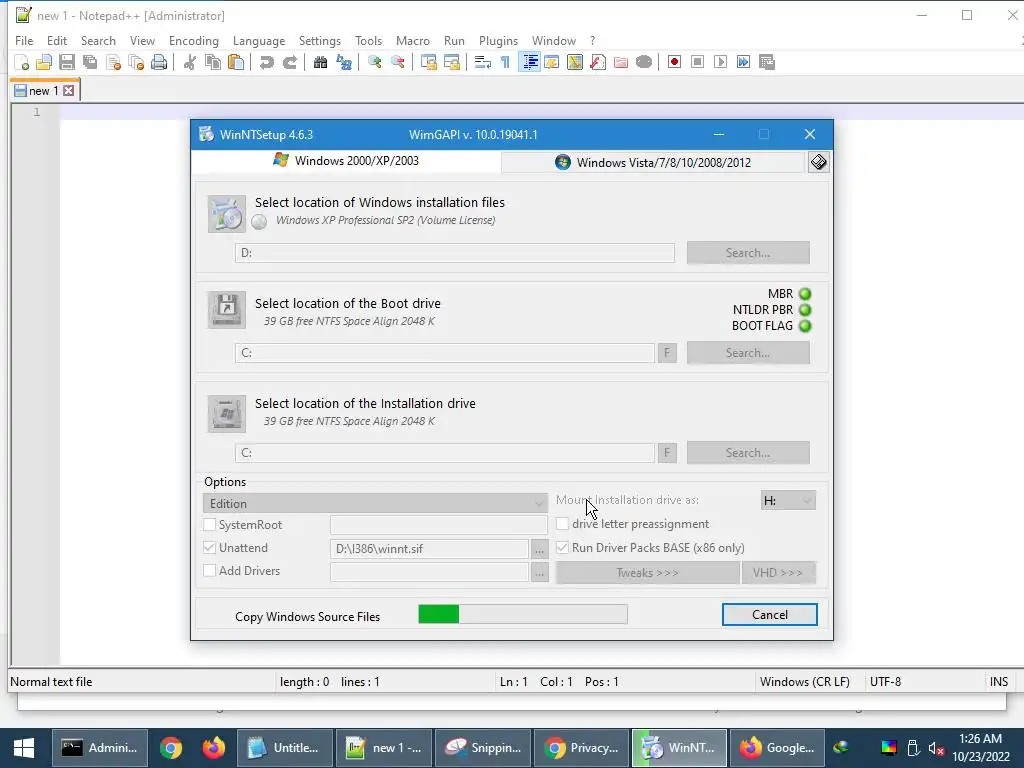Click the Paste clipboard icon

point(236,62)
